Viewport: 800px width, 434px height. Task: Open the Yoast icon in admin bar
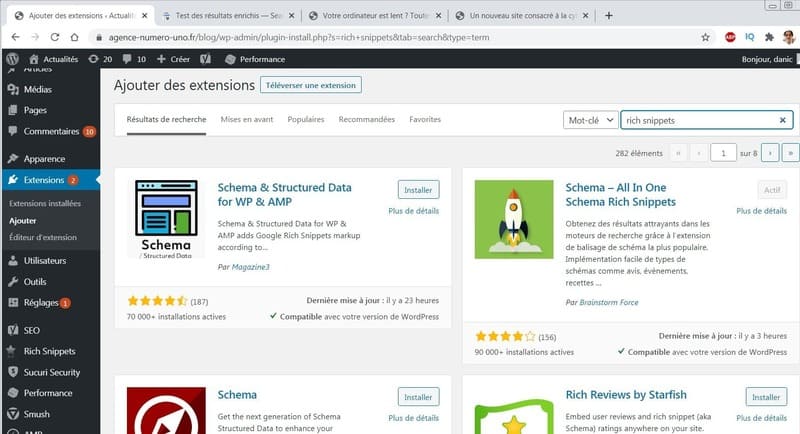point(206,59)
